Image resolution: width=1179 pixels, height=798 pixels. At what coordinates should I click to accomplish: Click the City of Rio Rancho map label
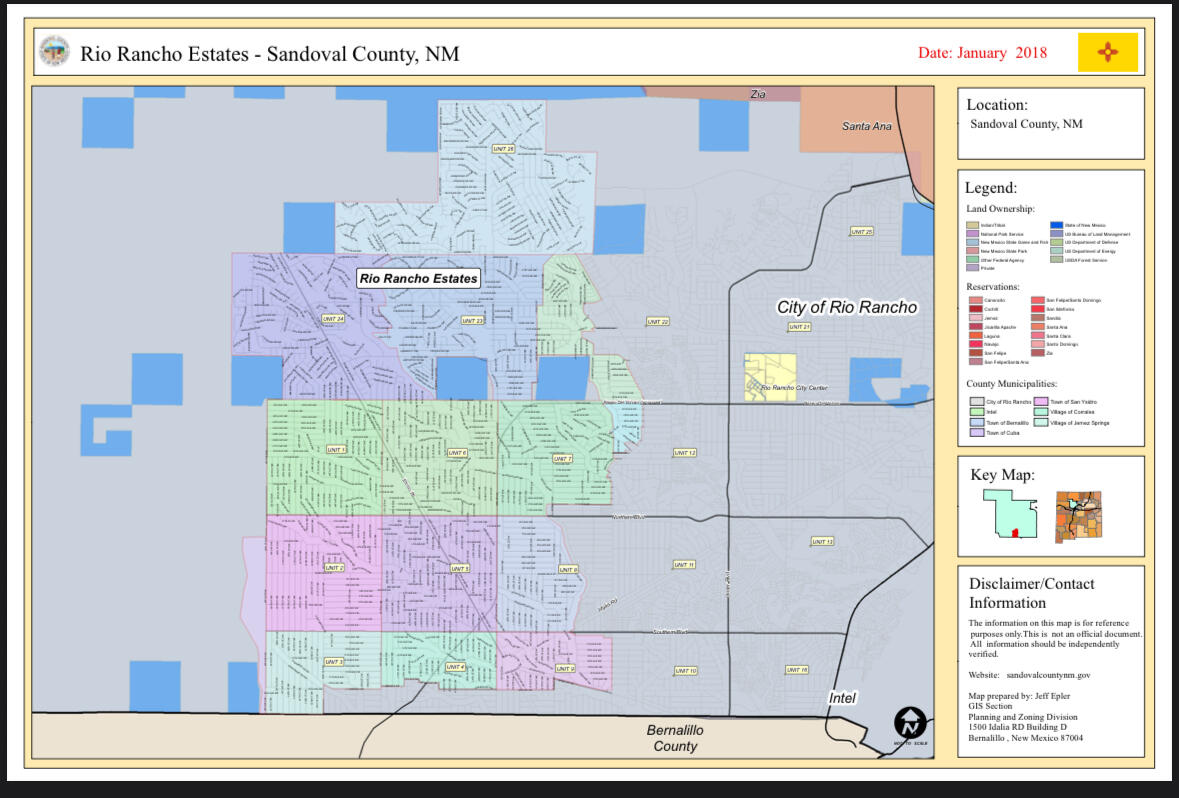(846, 307)
